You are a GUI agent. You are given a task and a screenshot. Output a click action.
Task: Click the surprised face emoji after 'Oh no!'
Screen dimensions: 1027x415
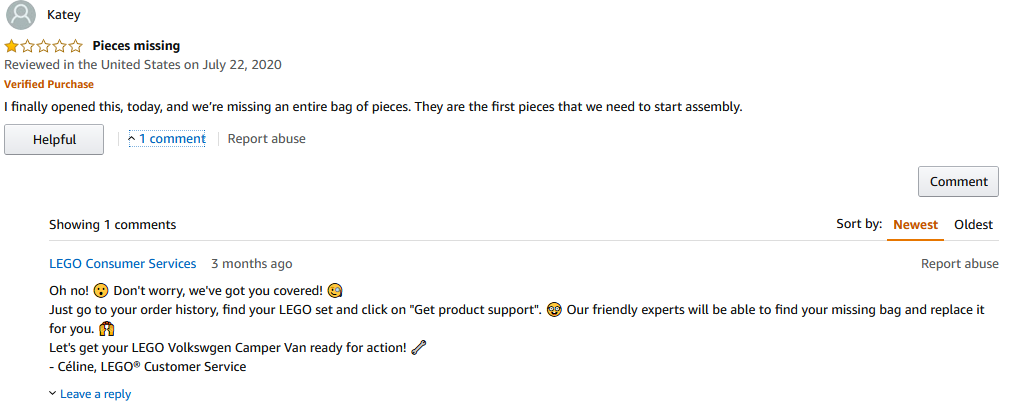pos(100,290)
